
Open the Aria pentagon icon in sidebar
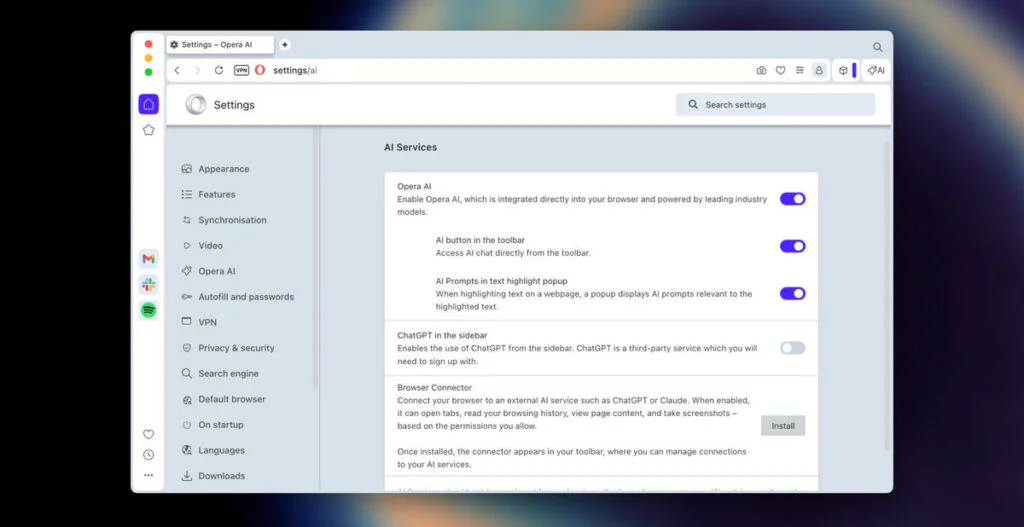pyautogui.click(x=148, y=130)
